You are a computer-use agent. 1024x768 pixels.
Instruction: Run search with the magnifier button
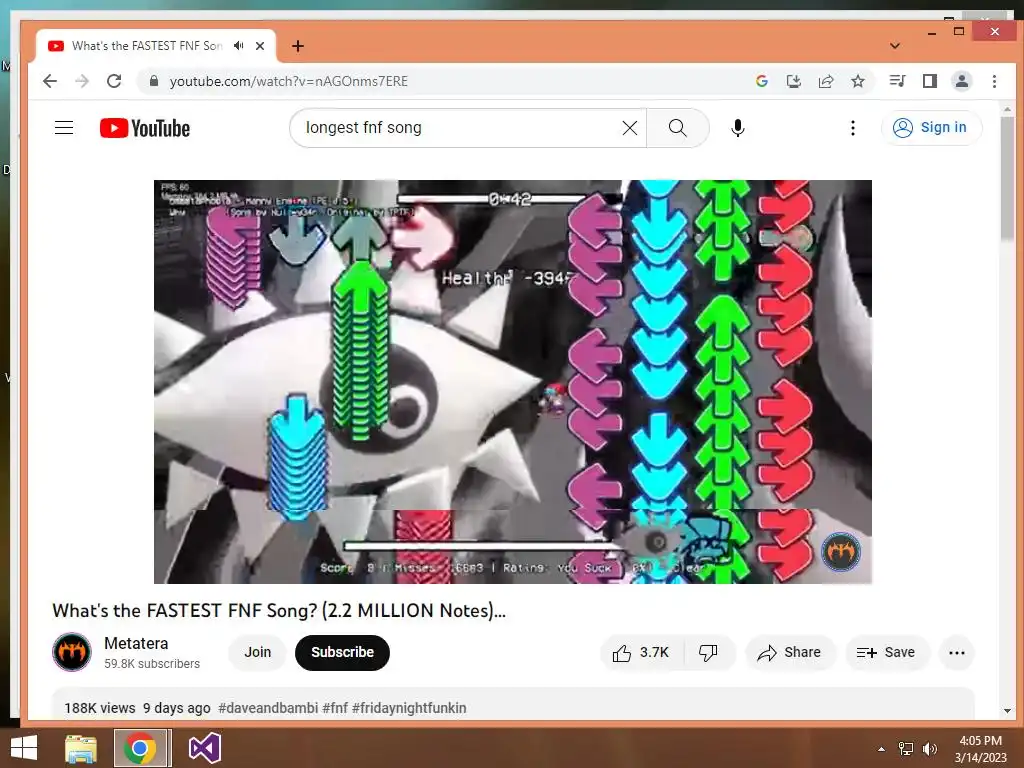pyautogui.click(x=678, y=128)
